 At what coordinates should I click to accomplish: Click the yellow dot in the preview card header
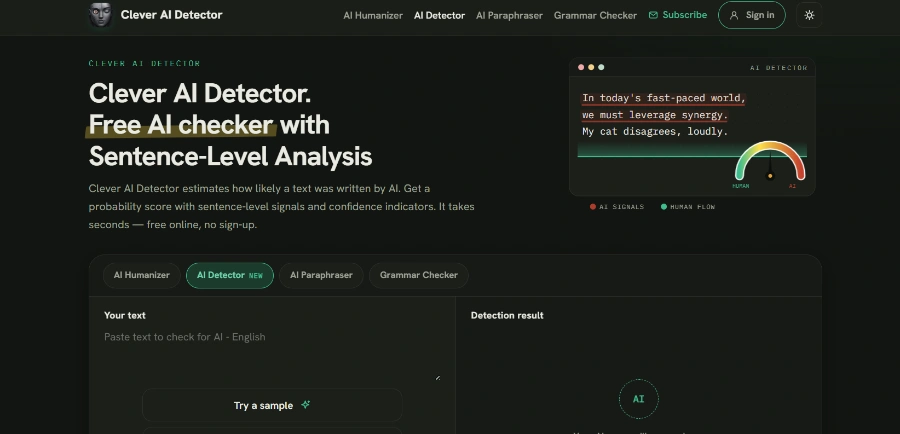pyautogui.click(x=591, y=67)
